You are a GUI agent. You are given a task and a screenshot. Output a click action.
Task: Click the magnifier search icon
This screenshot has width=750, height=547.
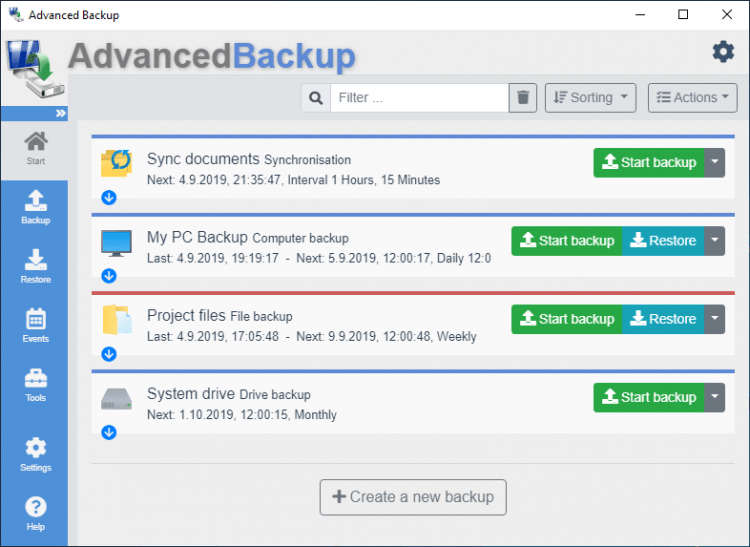[x=316, y=97]
